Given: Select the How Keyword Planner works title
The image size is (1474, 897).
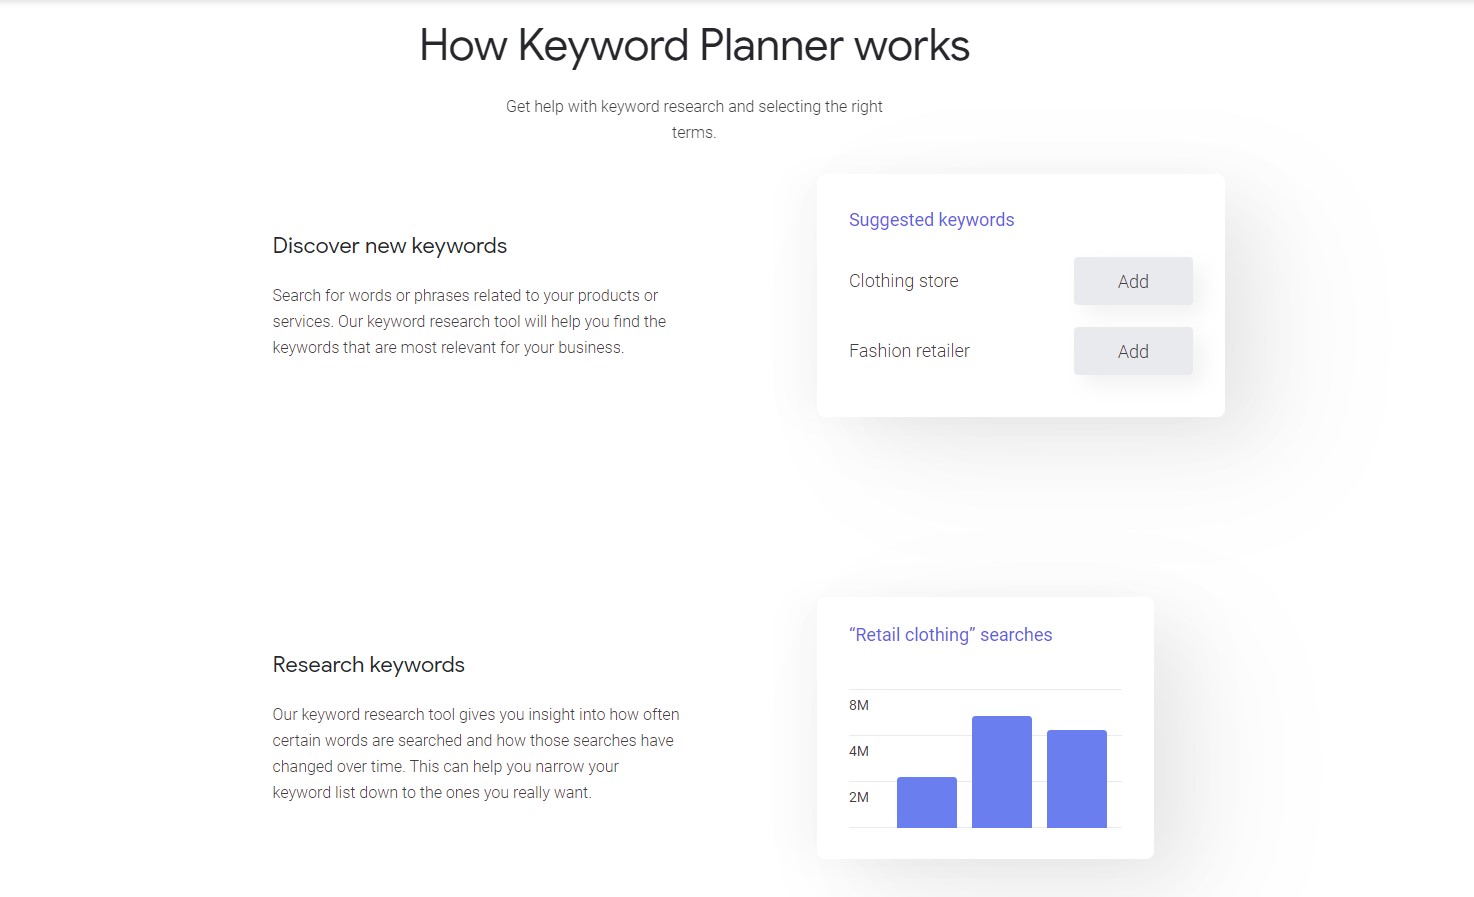Looking at the screenshot, I should (x=694, y=45).
